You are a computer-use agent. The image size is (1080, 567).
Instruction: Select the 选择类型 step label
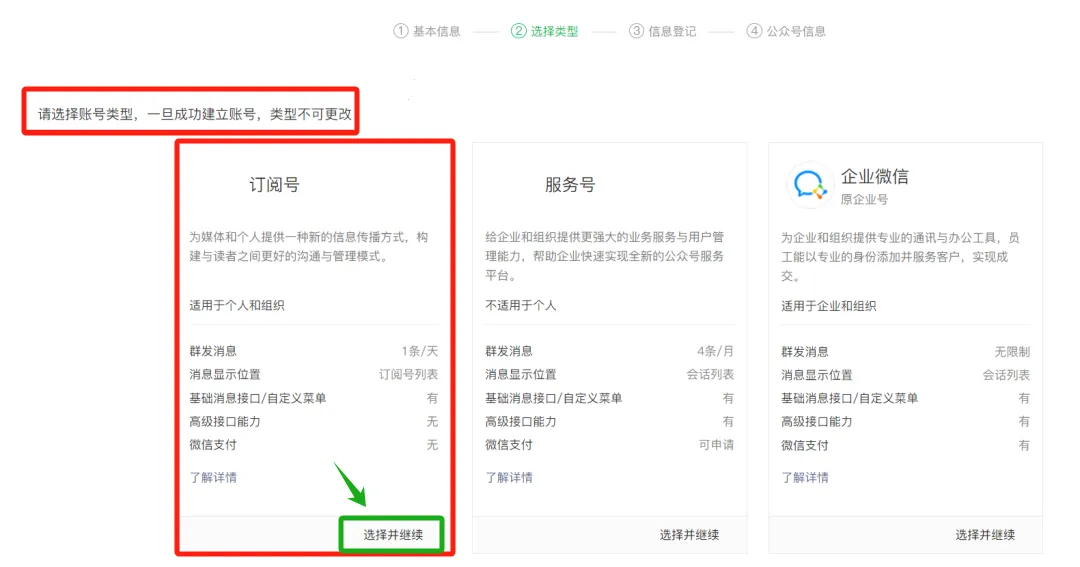click(554, 31)
